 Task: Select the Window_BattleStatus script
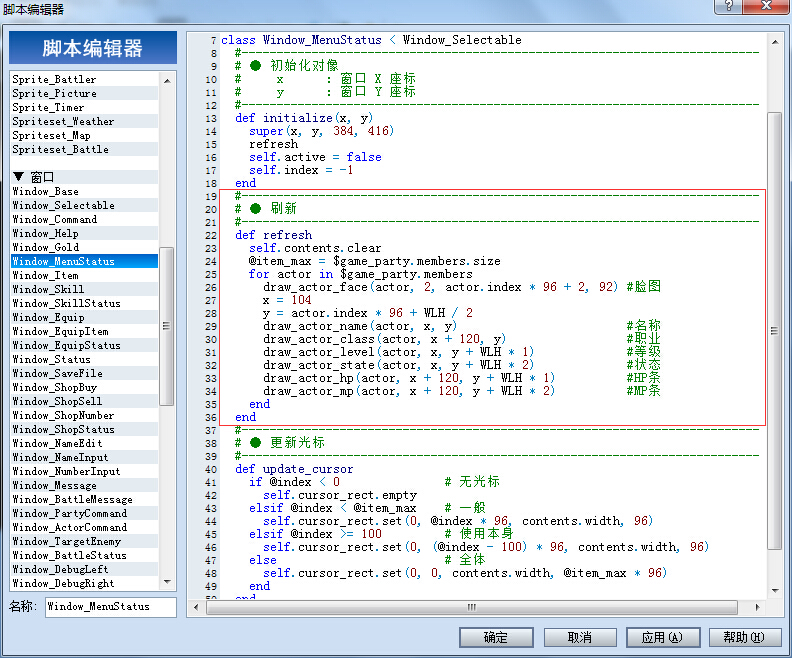click(84, 555)
